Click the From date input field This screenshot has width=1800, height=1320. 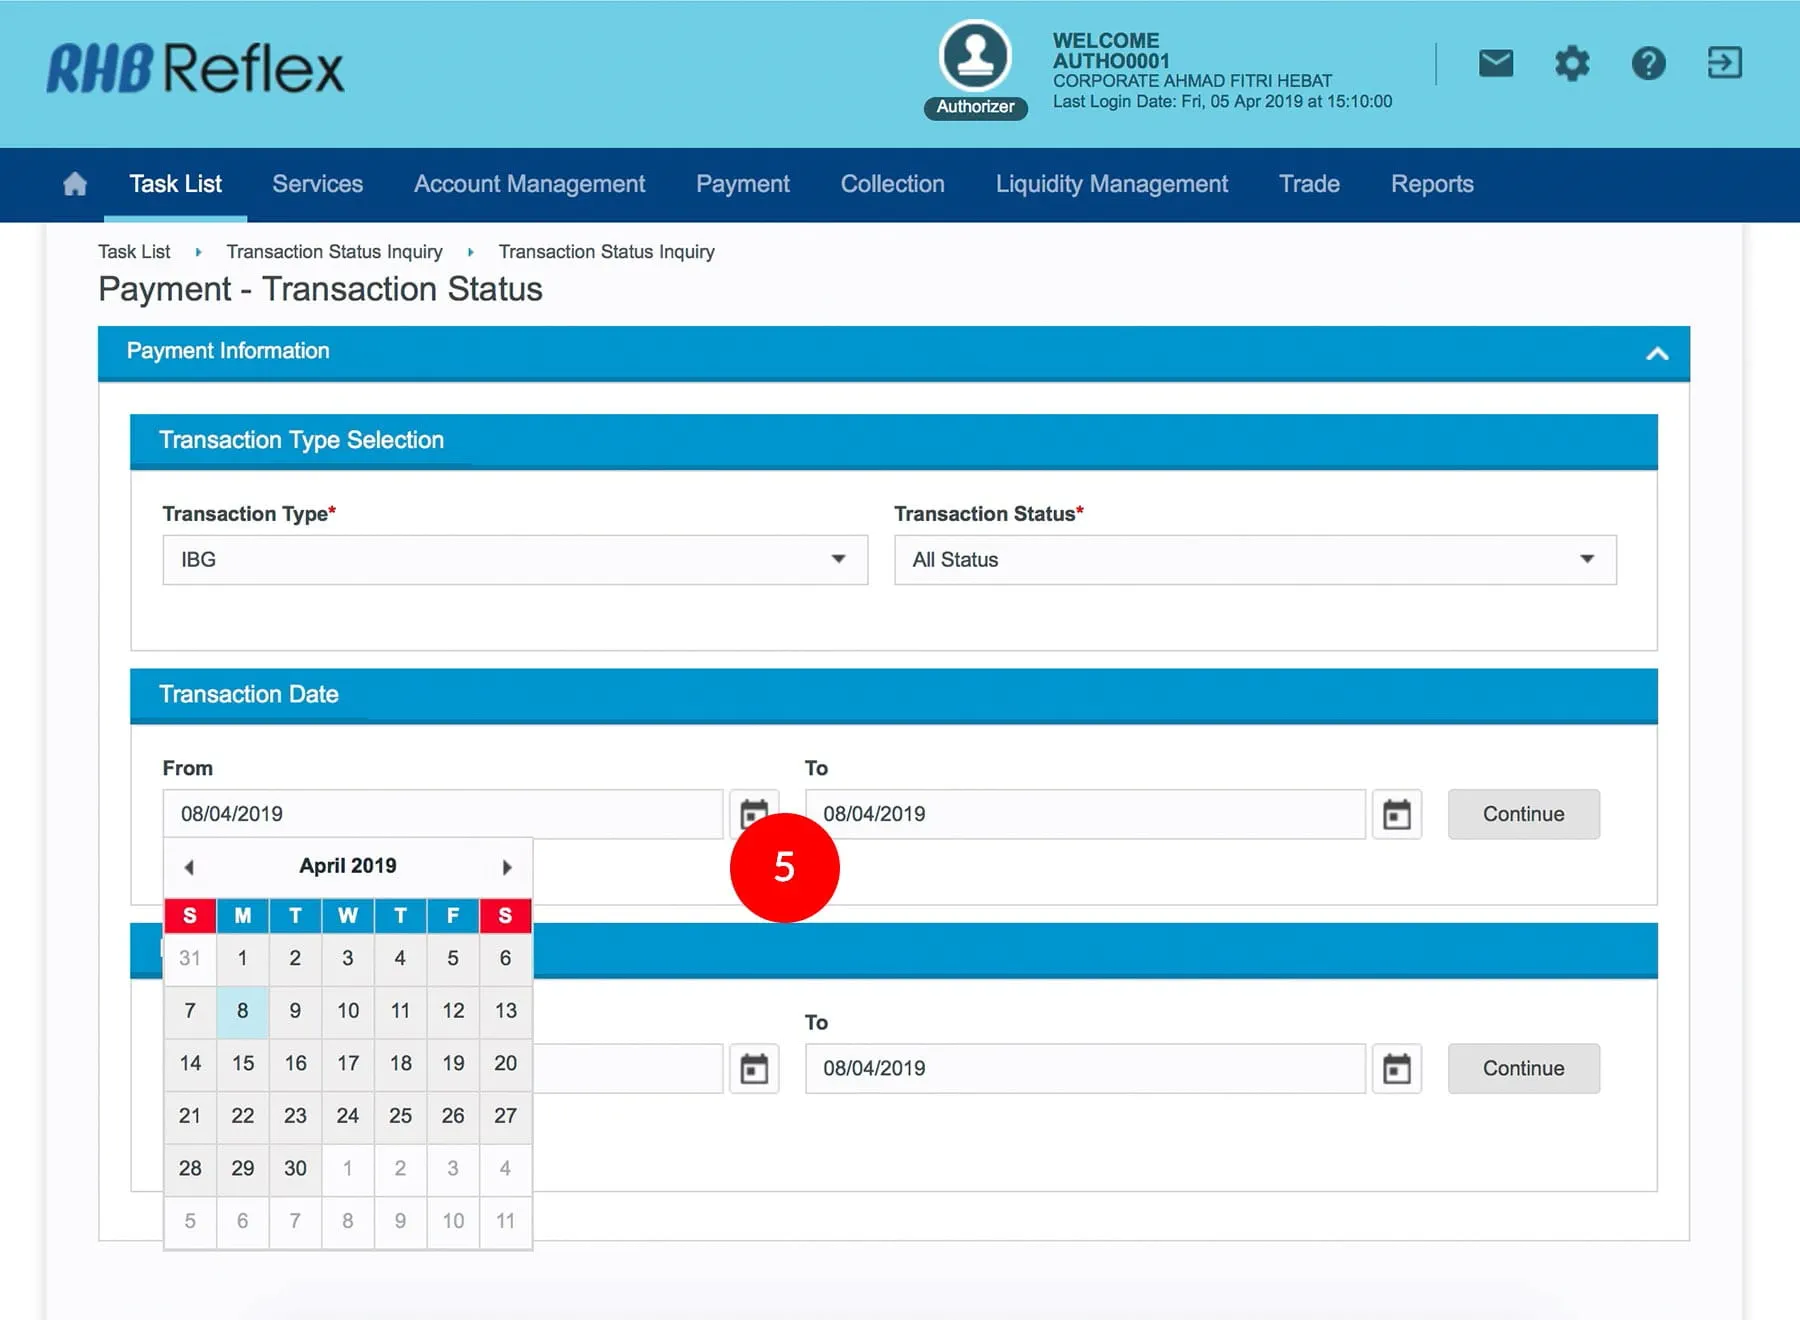(x=442, y=814)
